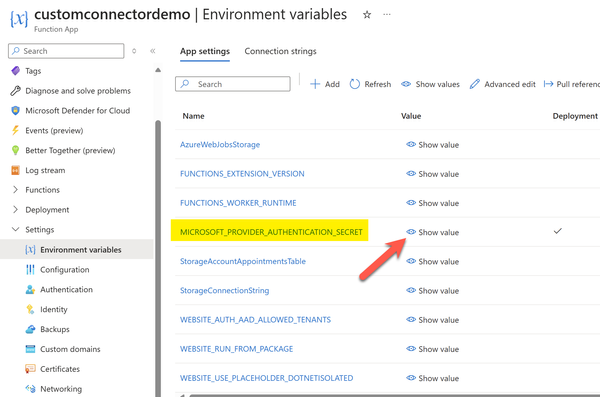Add a new app setting

tap(324, 84)
